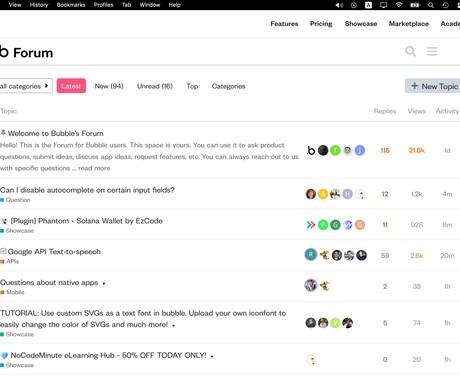Click the Mobile category tag
Image resolution: width=460 pixels, height=380 pixels.
coord(12,292)
